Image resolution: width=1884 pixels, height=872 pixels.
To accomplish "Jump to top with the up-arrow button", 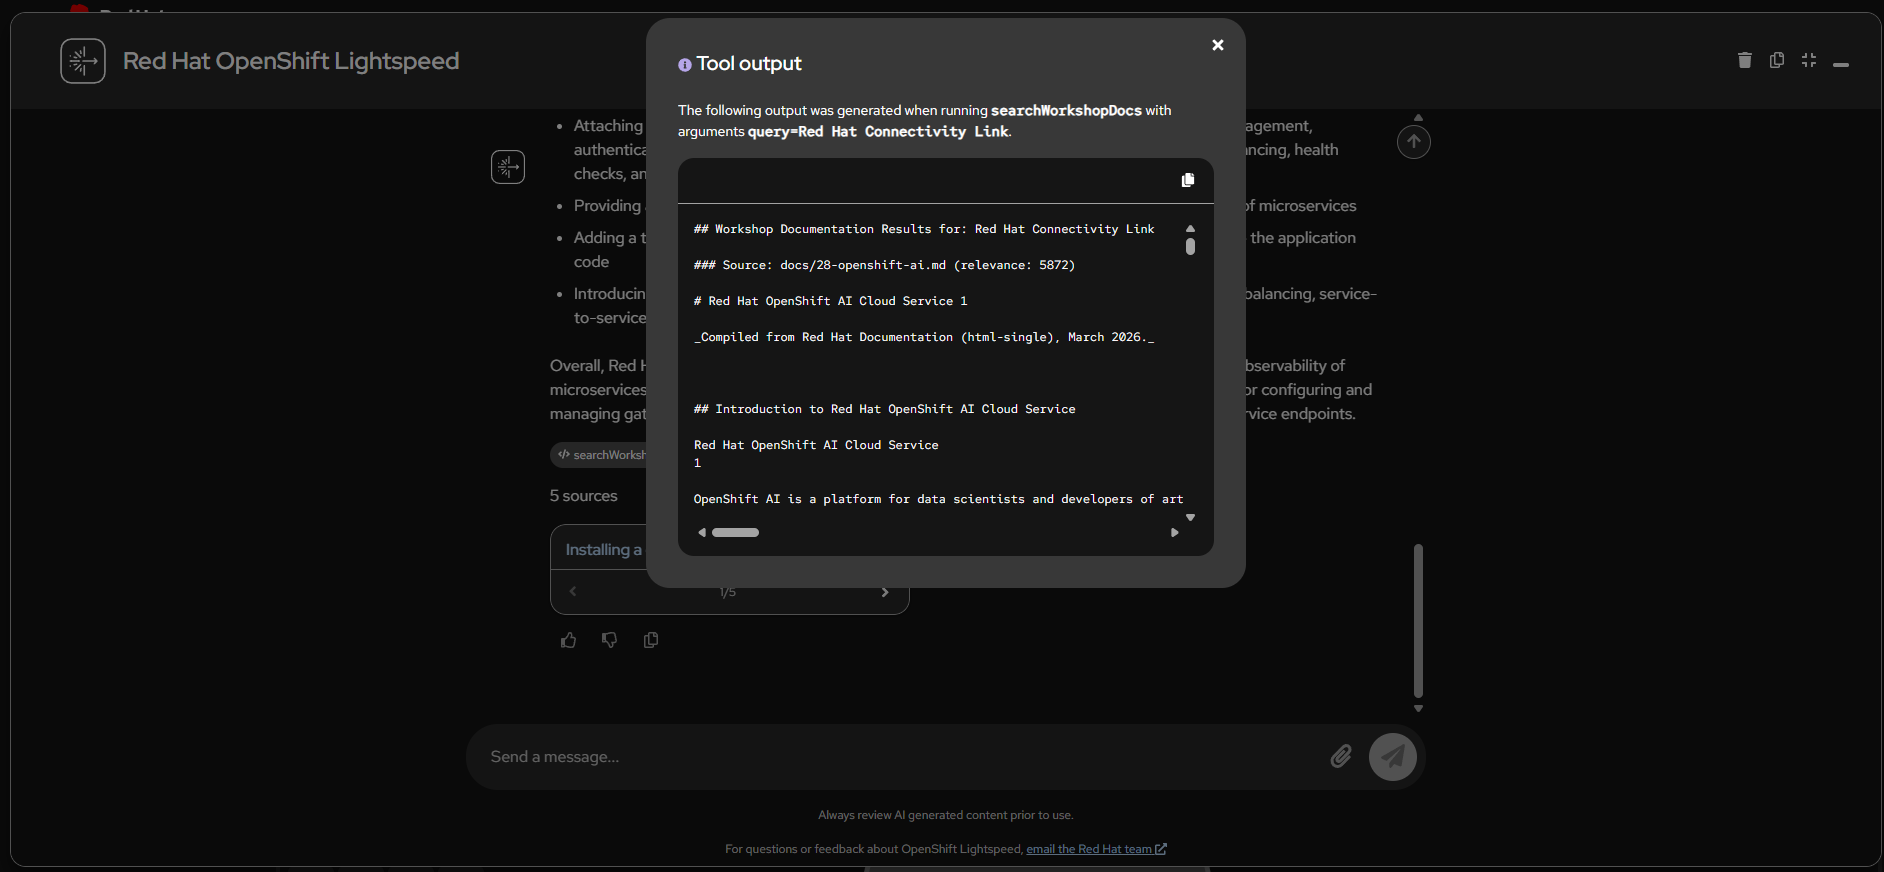I will [1413, 142].
